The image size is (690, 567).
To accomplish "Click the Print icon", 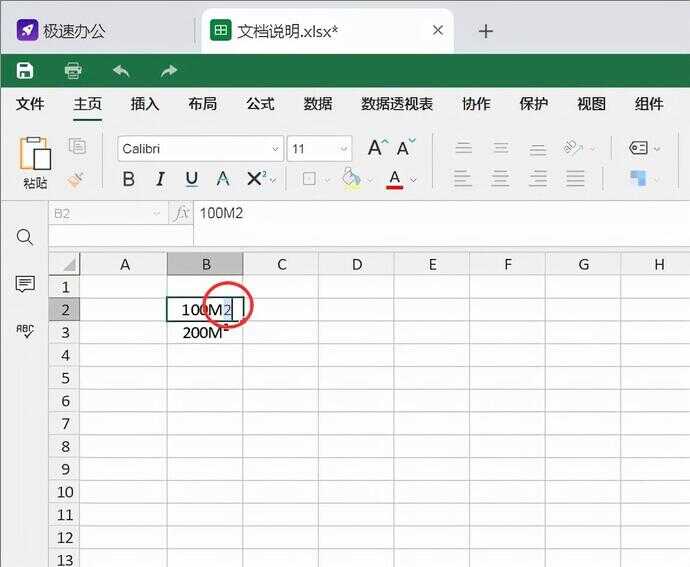I will tap(73, 70).
